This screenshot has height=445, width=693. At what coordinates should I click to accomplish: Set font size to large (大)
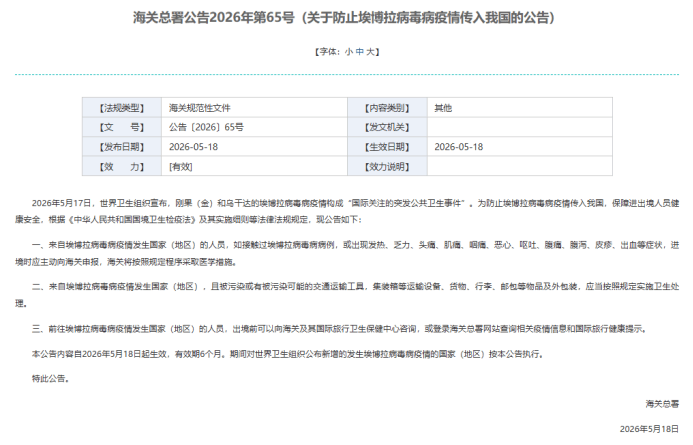pyautogui.click(x=370, y=52)
